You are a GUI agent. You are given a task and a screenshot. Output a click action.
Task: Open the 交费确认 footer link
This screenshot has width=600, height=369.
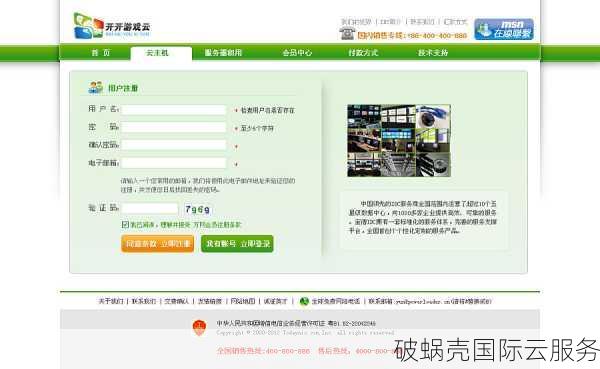(x=177, y=302)
